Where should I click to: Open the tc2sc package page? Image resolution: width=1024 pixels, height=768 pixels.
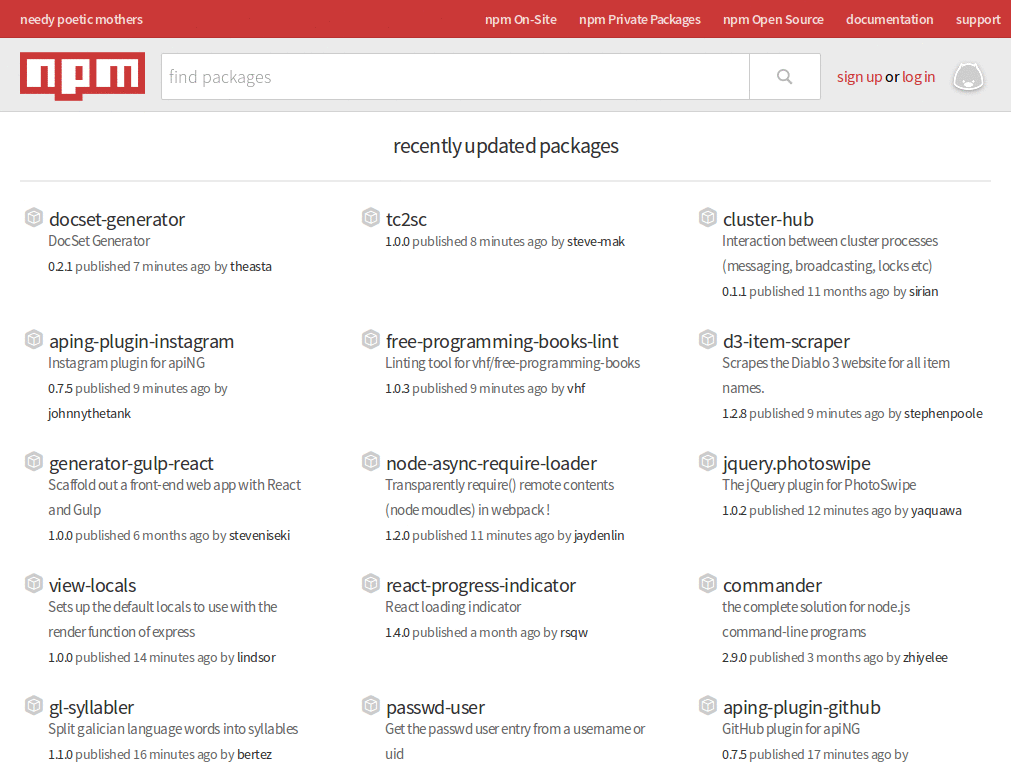pos(406,219)
